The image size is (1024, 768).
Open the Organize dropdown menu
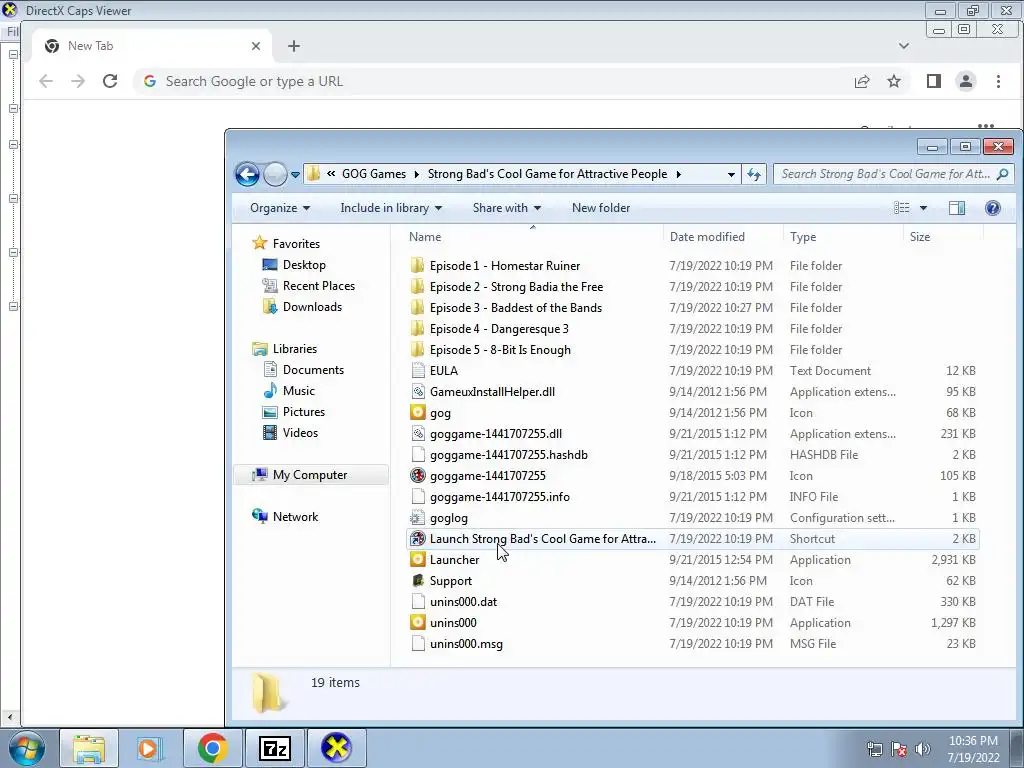pyautogui.click(x=280, y=208)
